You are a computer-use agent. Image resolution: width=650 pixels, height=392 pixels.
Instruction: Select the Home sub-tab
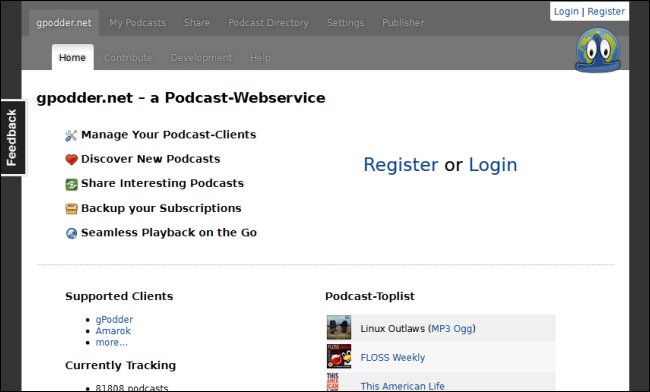(x=72, y=58)
